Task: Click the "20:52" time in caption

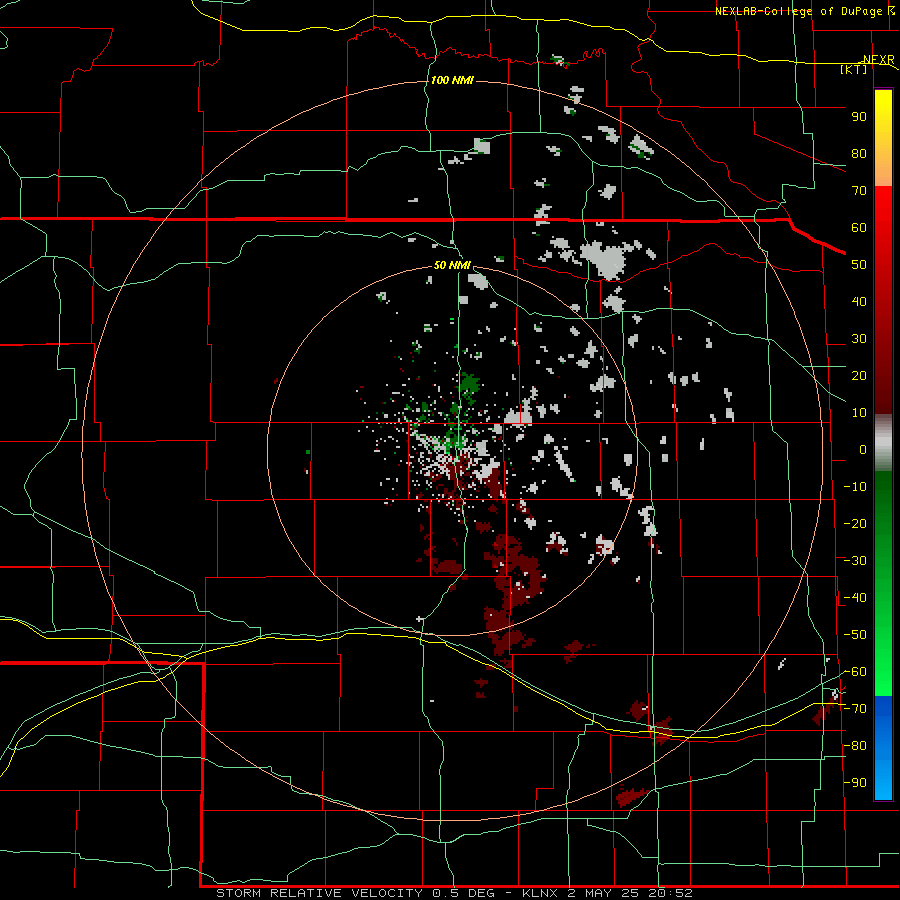Action: tap(669, 893)
